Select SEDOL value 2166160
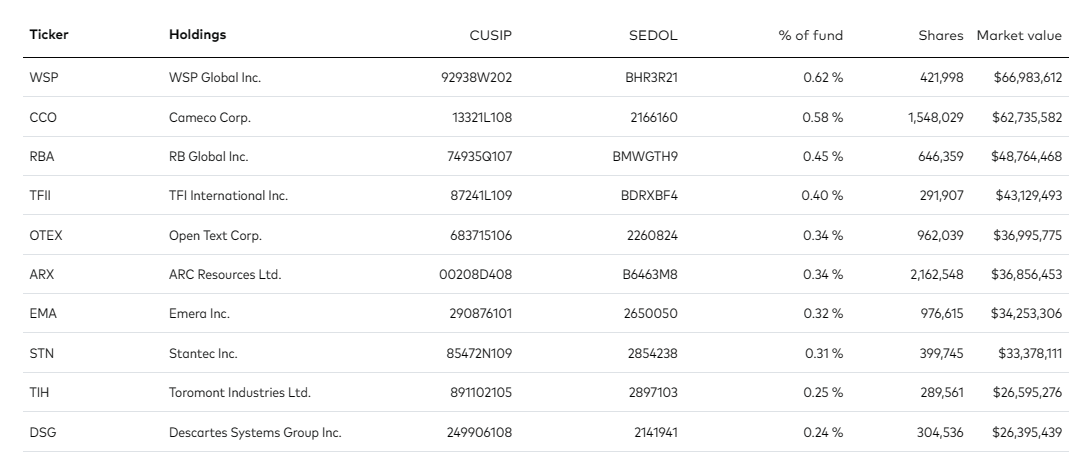Viewport: 1087px width, 459px height. [x=655, y=117]
